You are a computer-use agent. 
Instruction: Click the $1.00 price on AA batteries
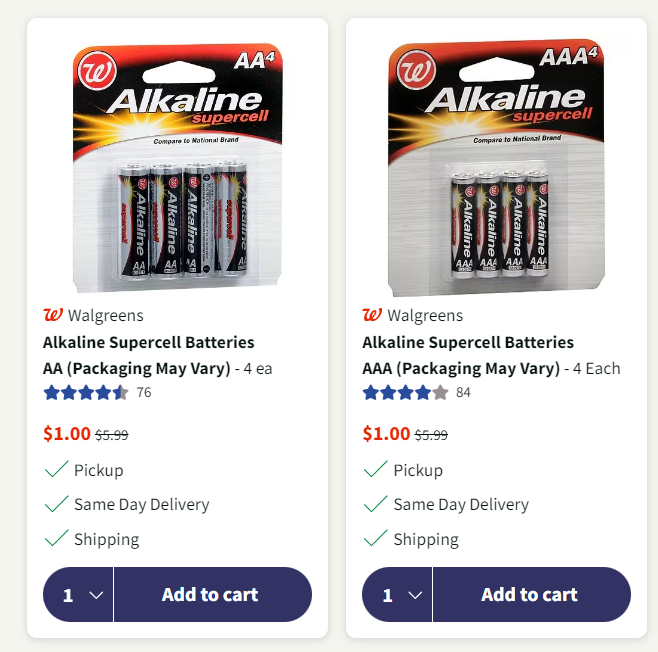coord(66,434)
